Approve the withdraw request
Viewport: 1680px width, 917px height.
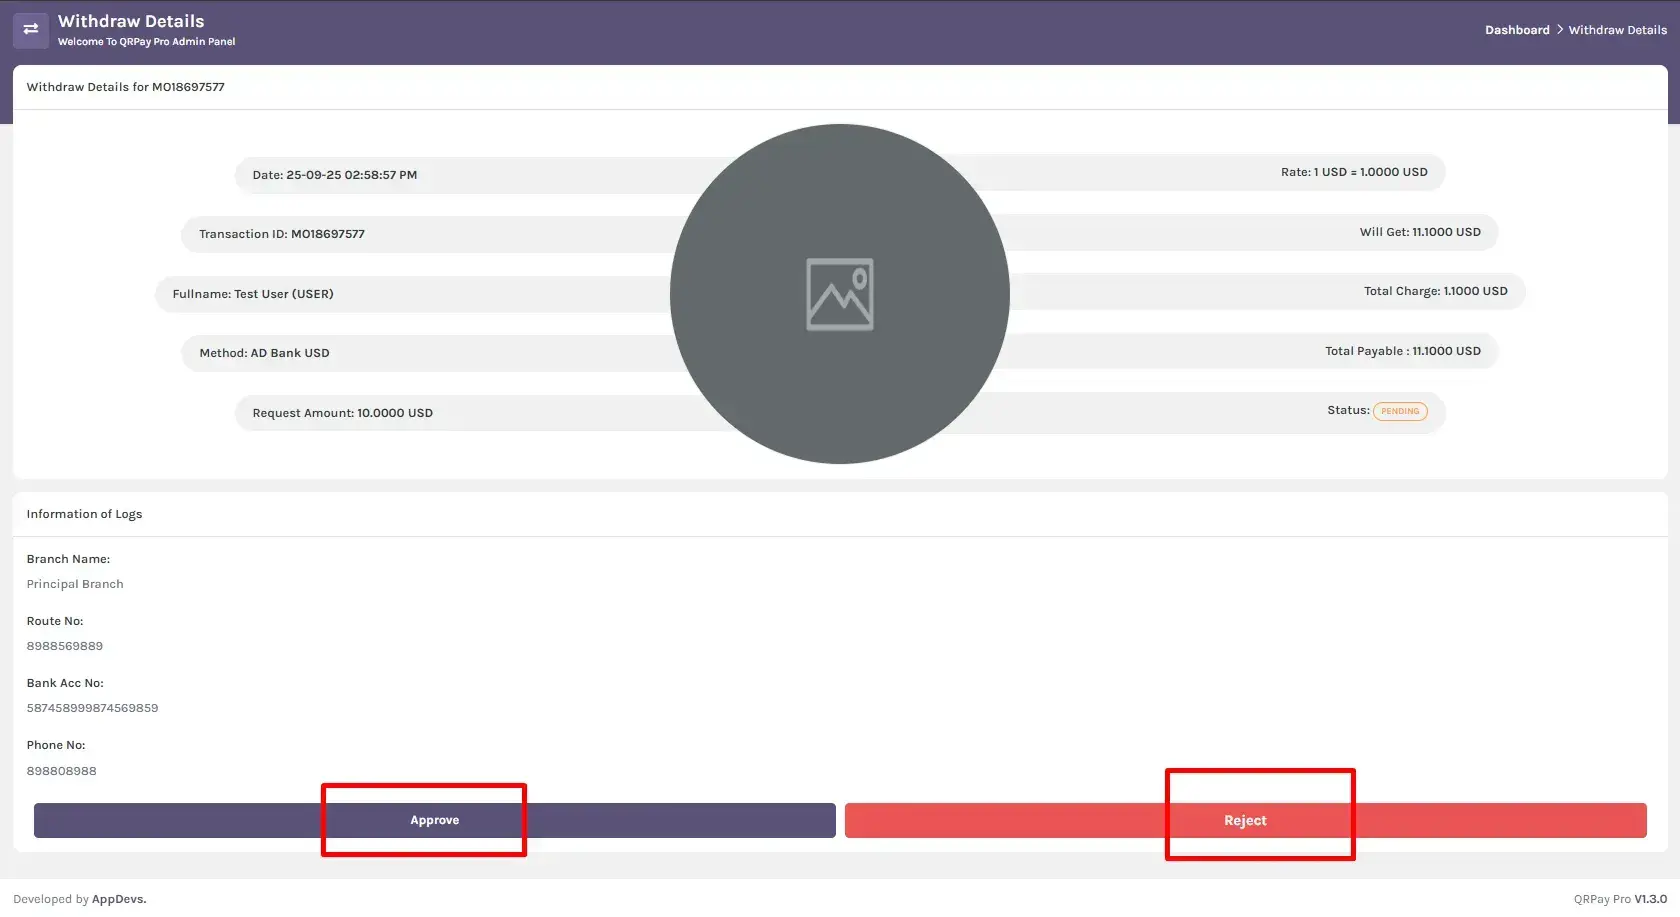point(435,820)
